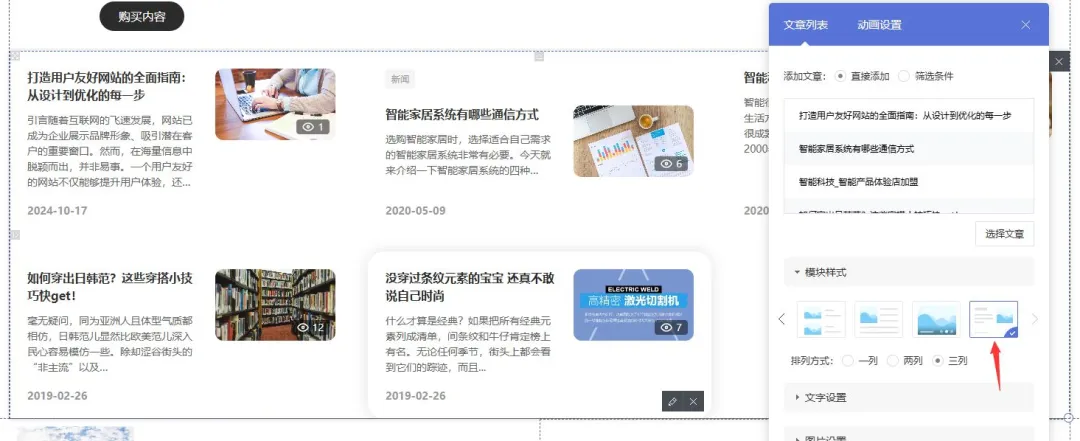Image resolution: width=1080 pixels, height=441 pixels.
Task: Click the top-left corner resize handle of module
Action: (14, 55)
